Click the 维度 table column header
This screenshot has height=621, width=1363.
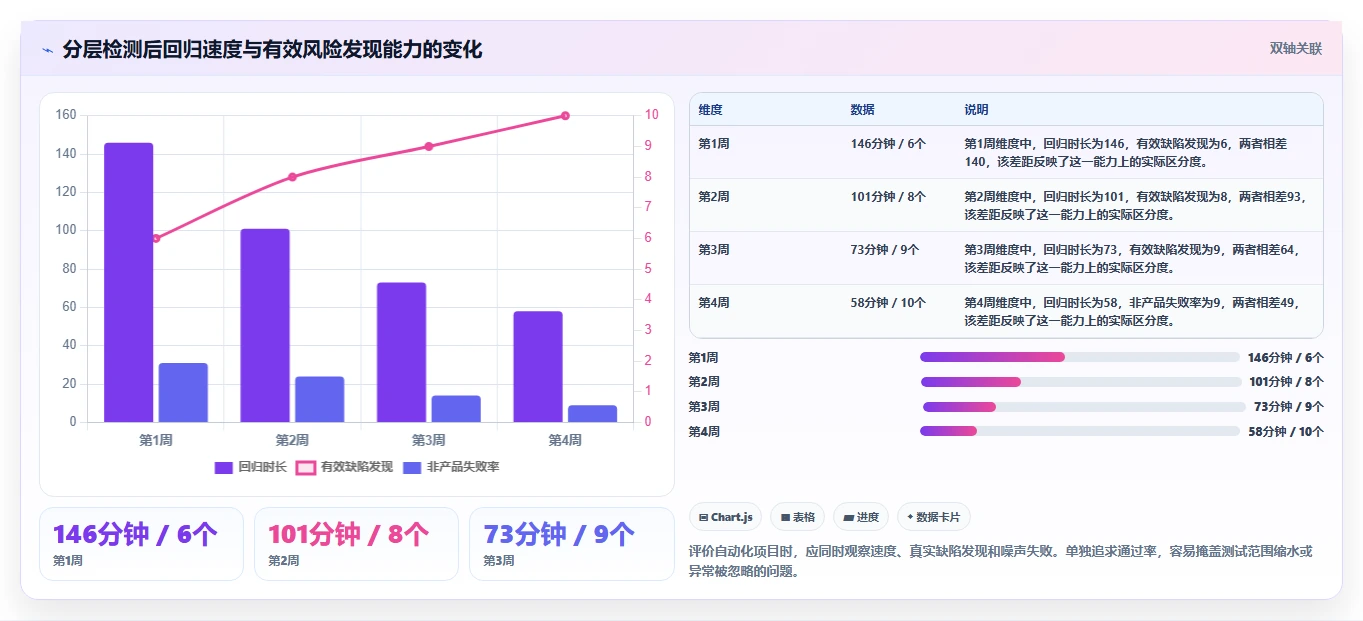tap(710, 109)
